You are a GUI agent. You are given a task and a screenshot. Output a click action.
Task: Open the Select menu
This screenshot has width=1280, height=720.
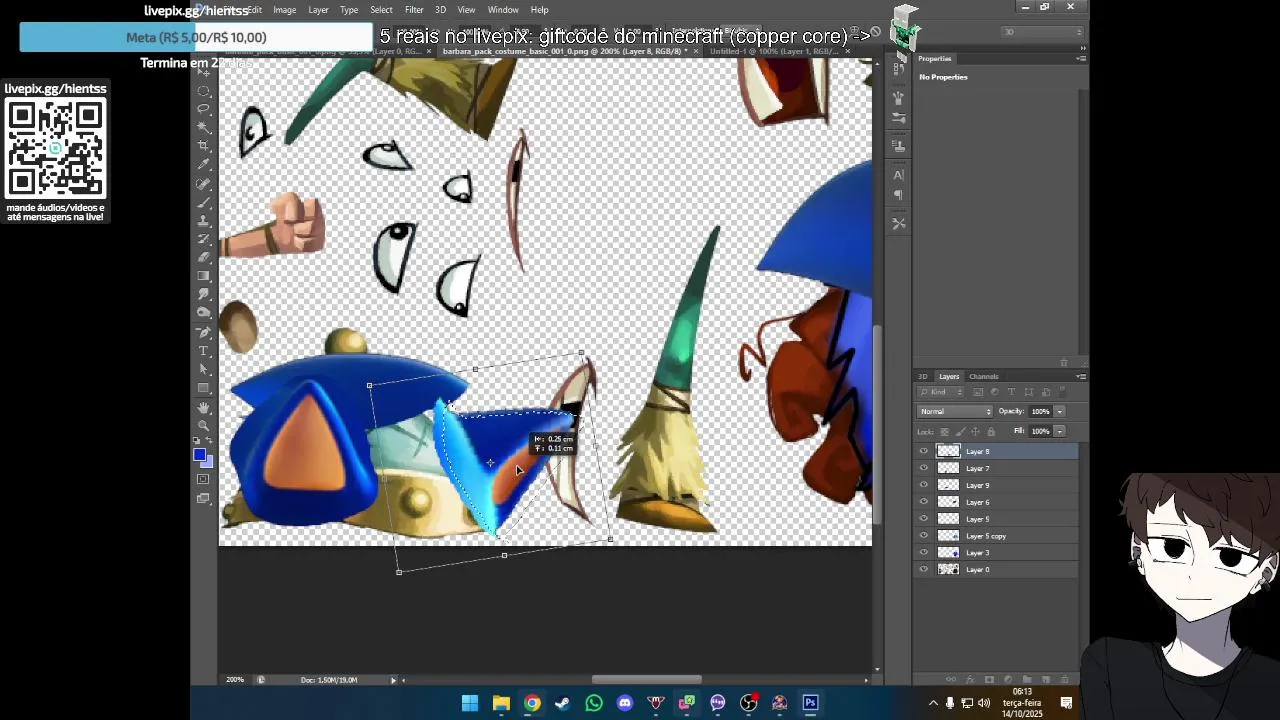tap(381, 10)
